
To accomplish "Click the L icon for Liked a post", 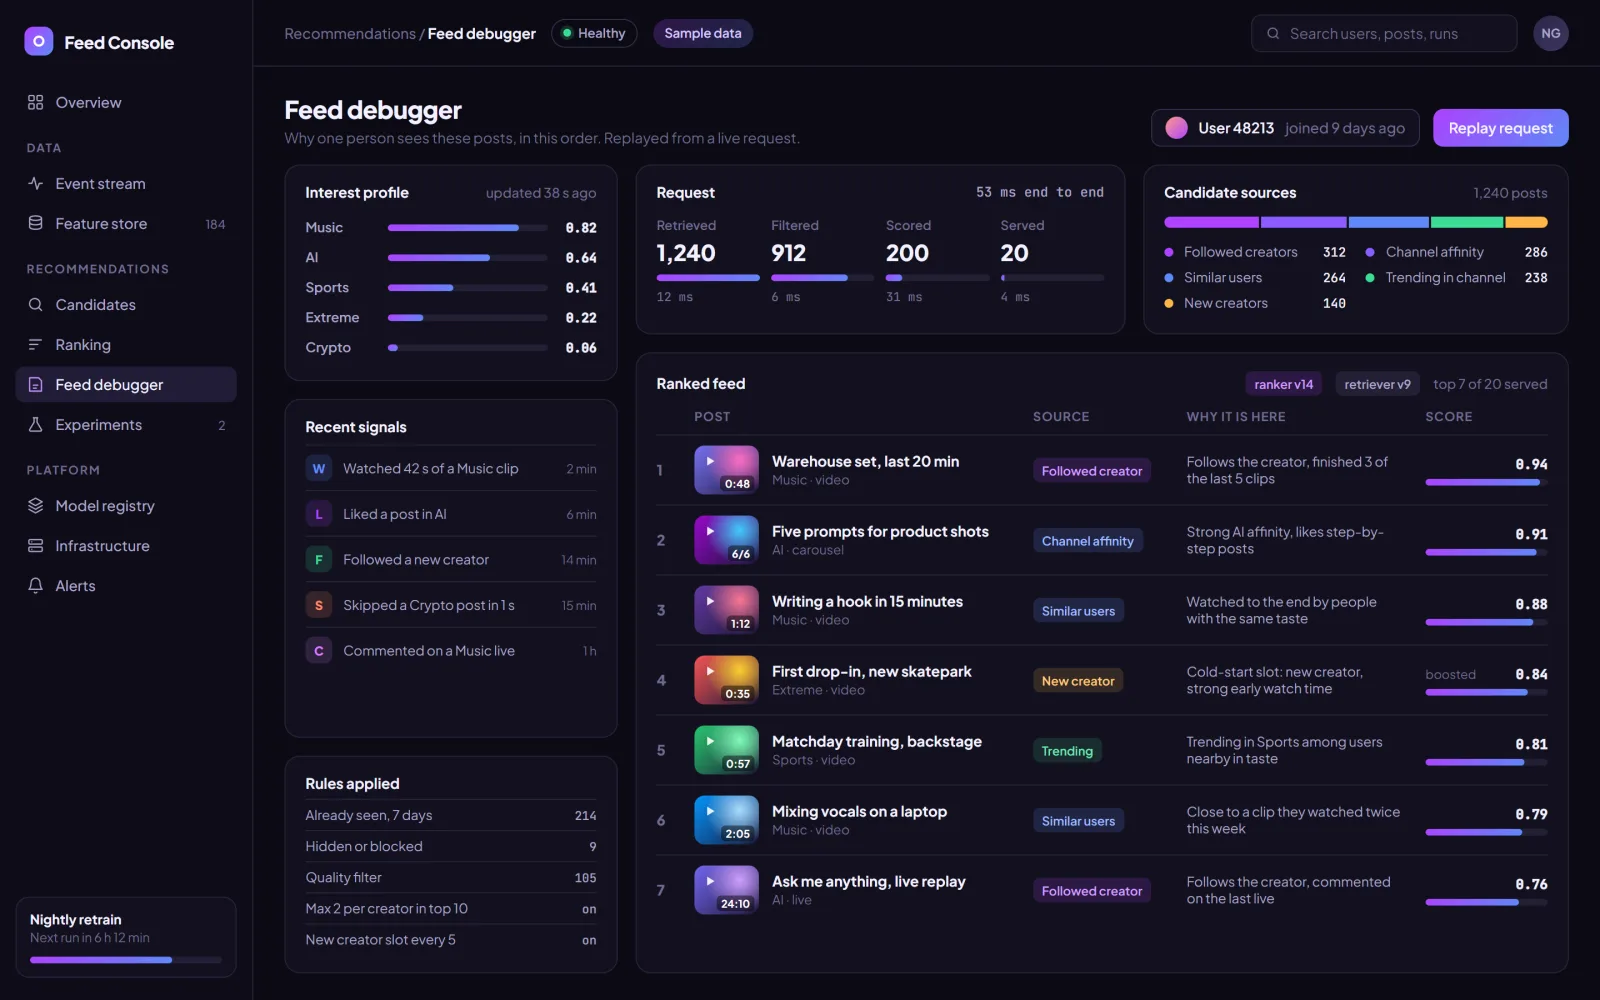I will pyautogui.click(x=319, y=514).
